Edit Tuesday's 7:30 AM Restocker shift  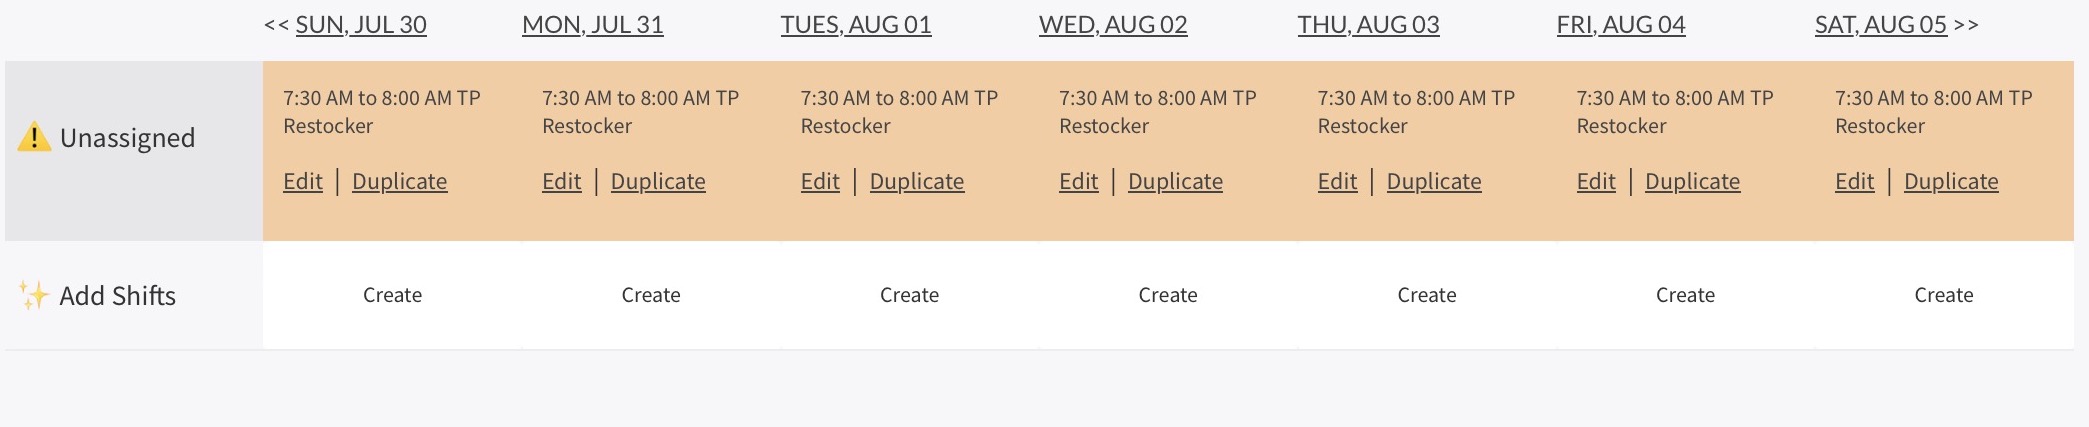820,181
